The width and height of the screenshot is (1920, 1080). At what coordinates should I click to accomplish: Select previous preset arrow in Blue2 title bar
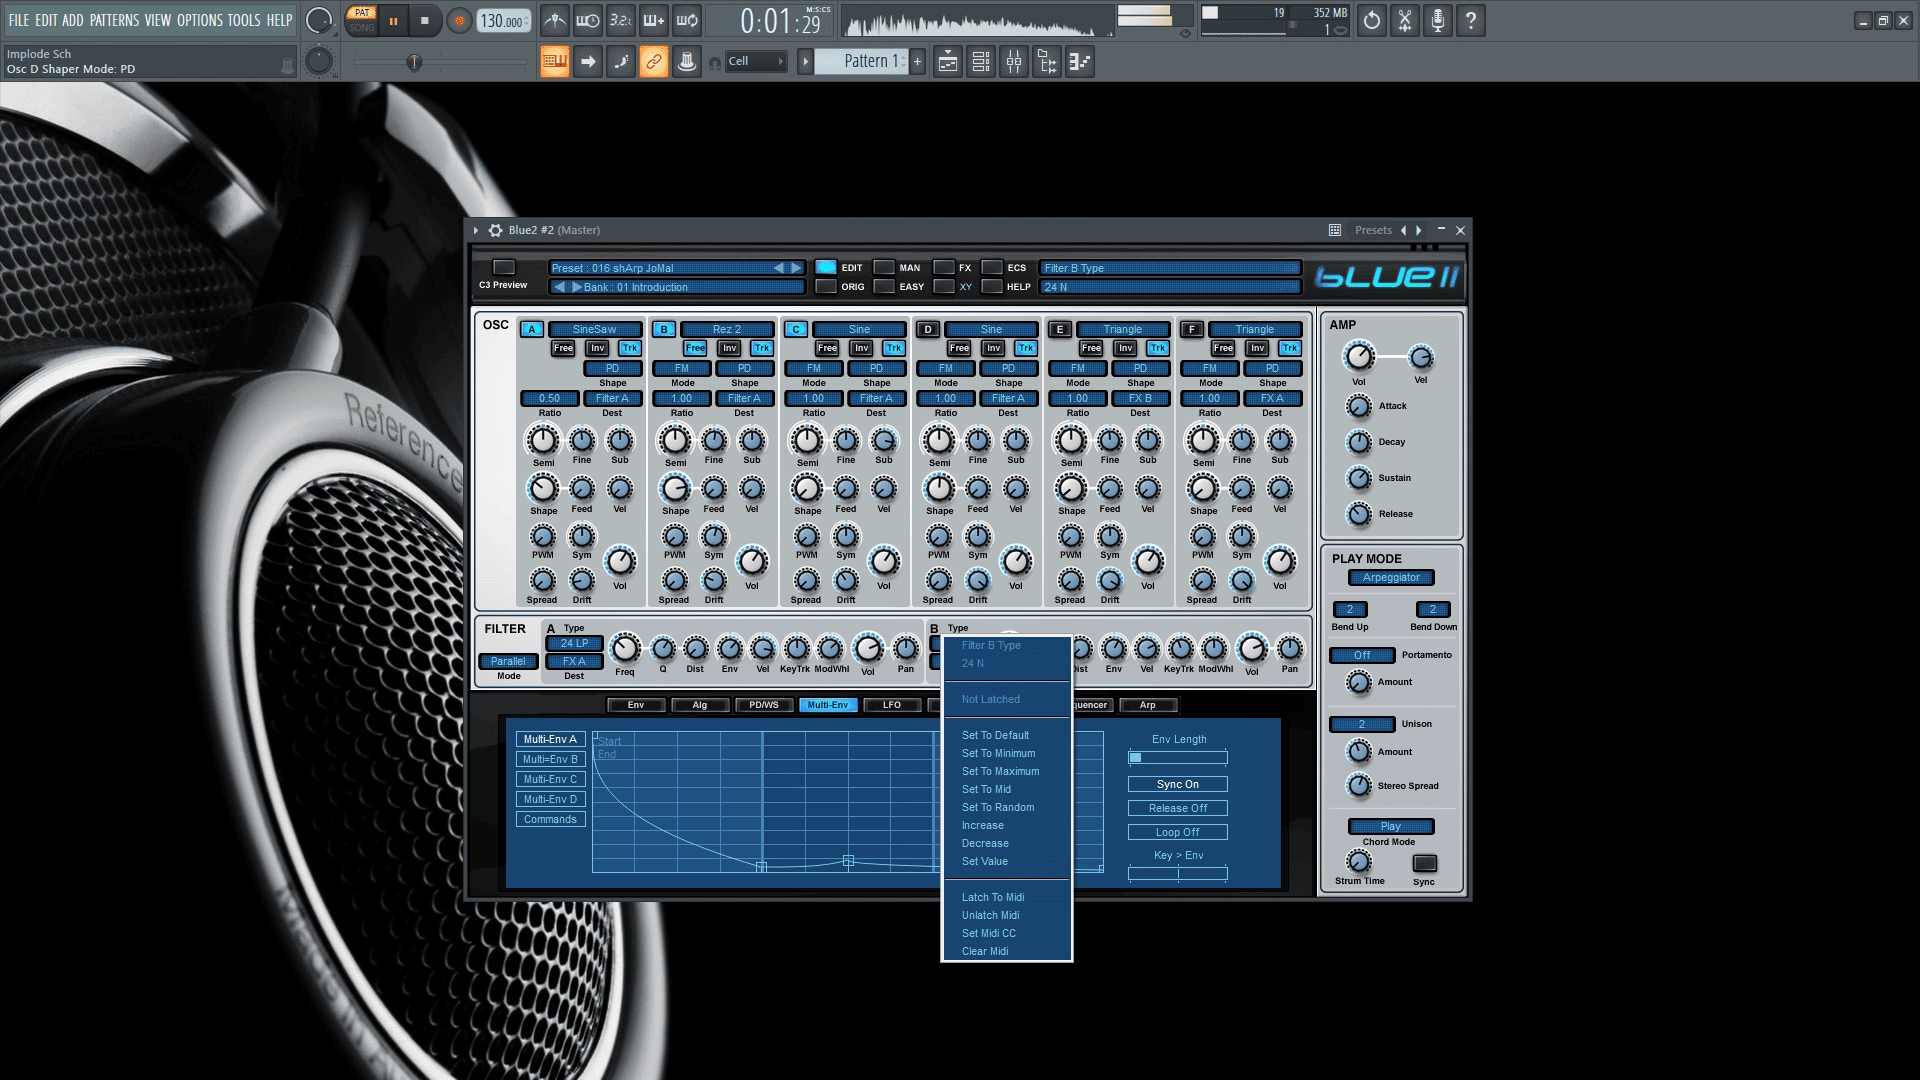(1403, 230)
